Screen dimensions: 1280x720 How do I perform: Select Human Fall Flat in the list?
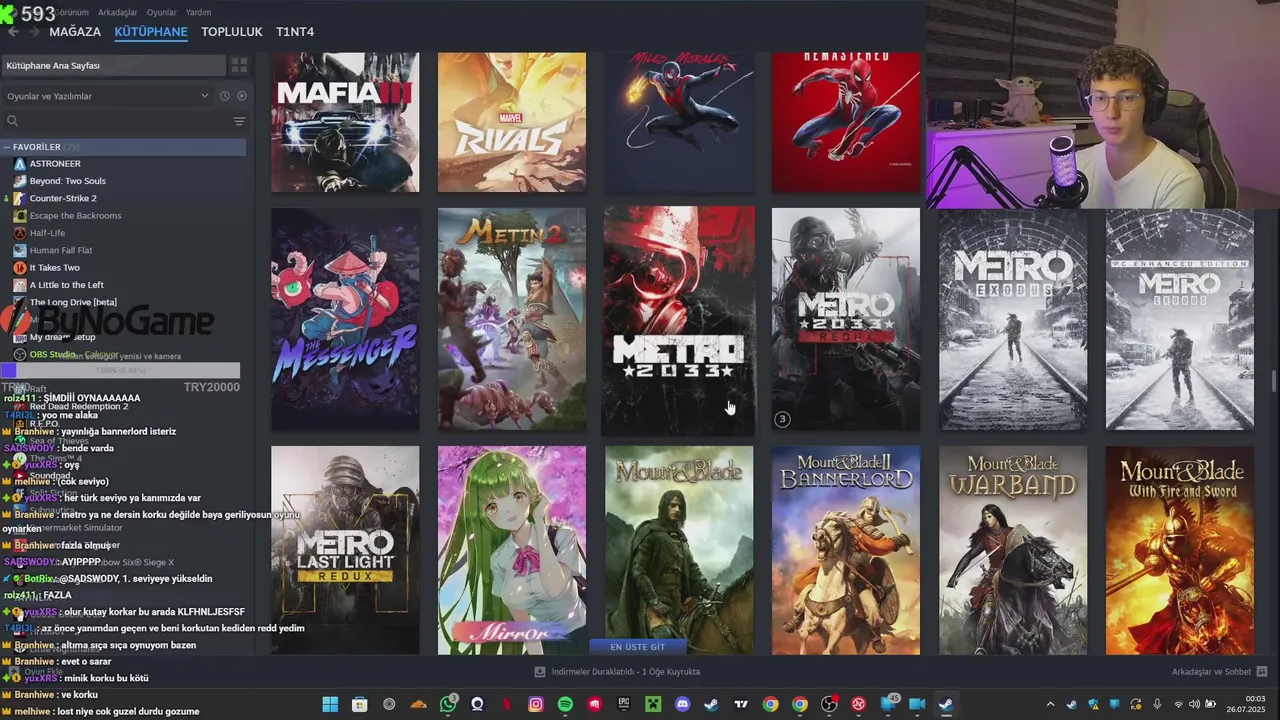coord(61,250)
